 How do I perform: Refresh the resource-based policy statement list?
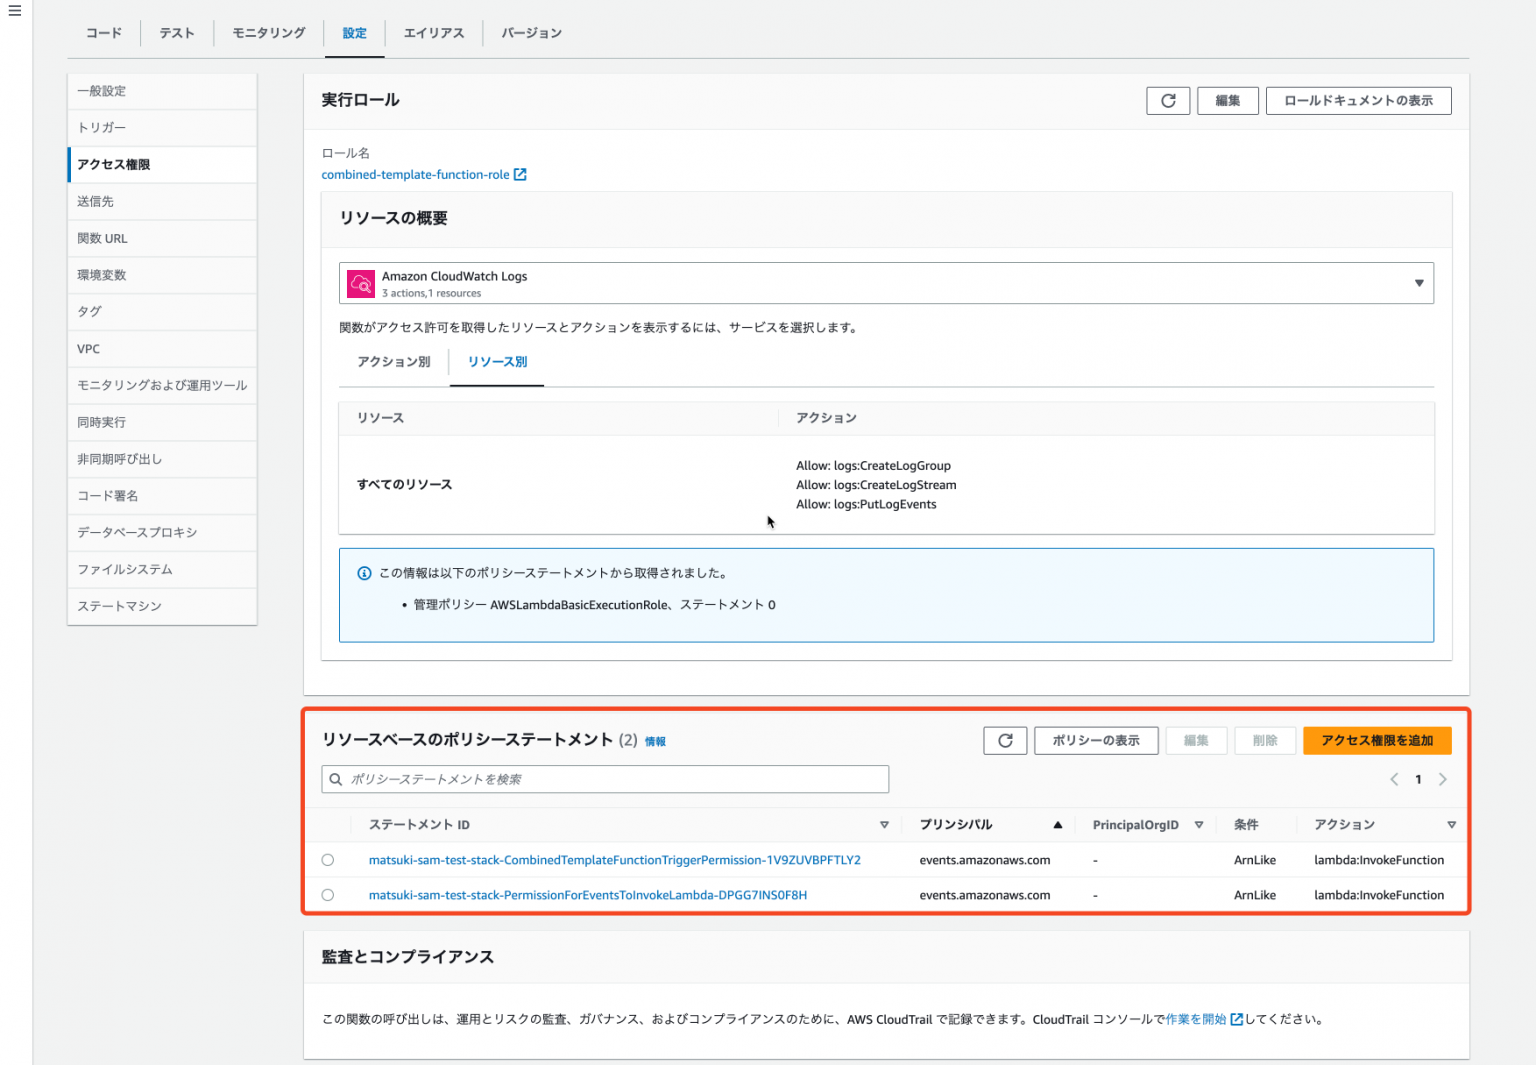pyautogui.click(x=1005, y=740)
